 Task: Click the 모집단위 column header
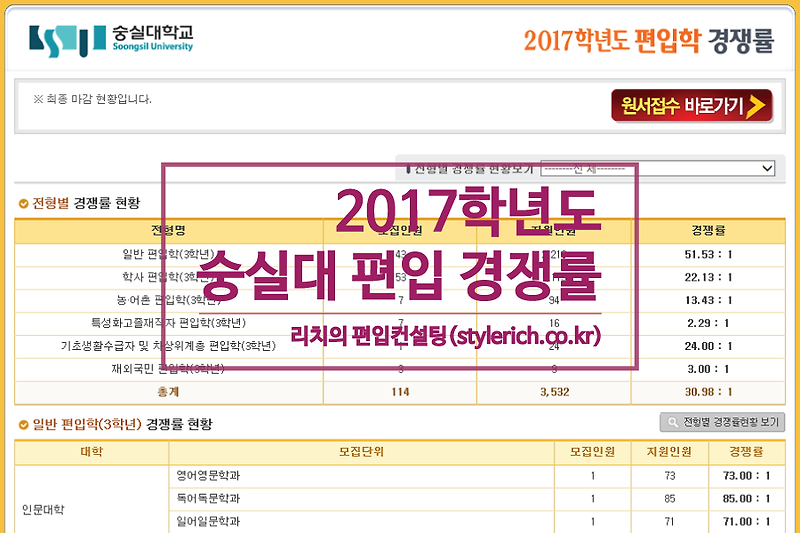point(361,452)
